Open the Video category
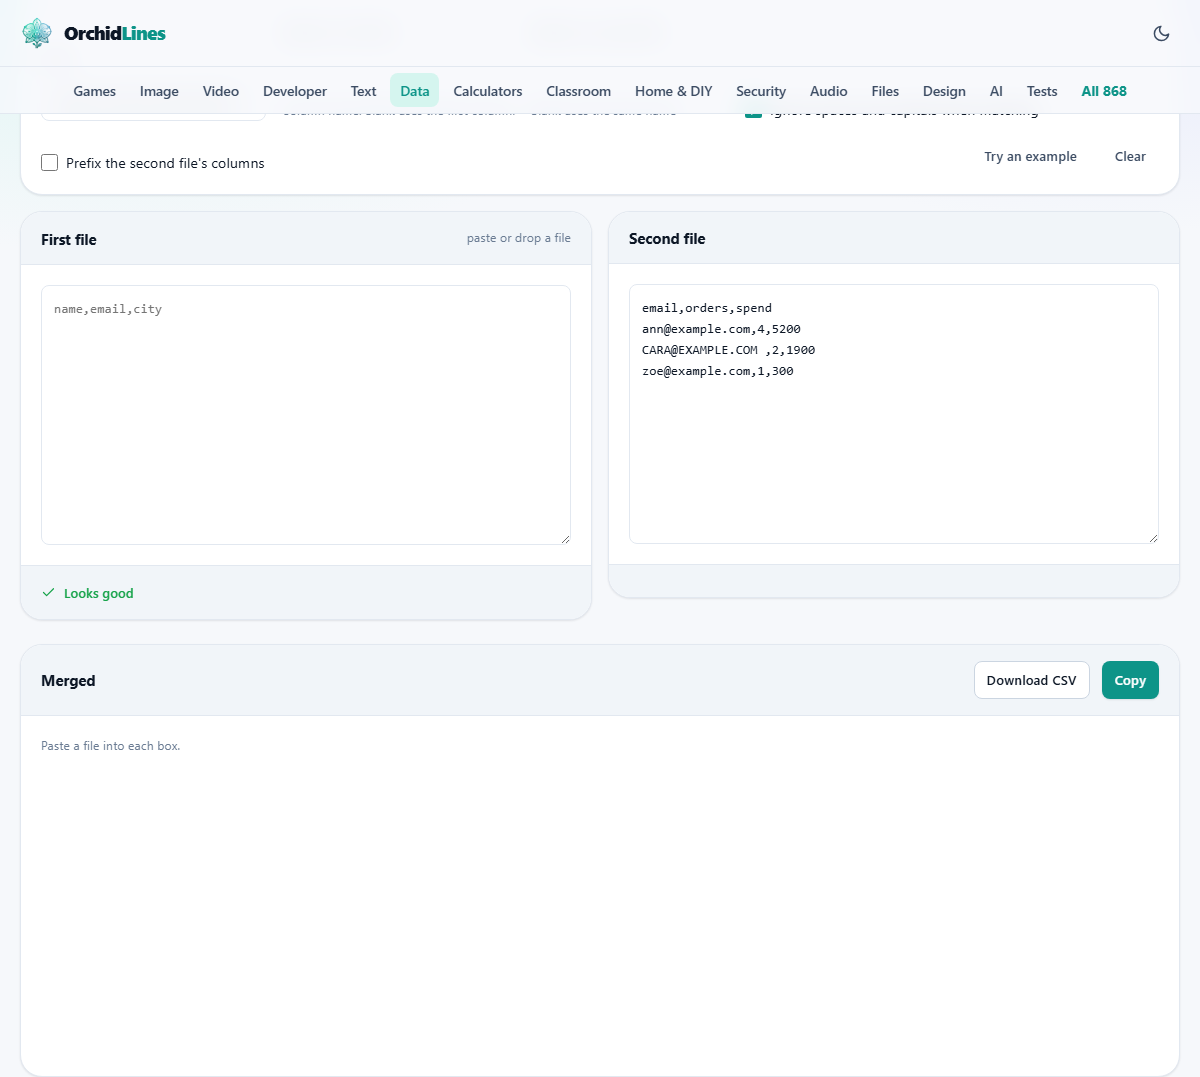The image size is (1200, 1077). (221, 91)
